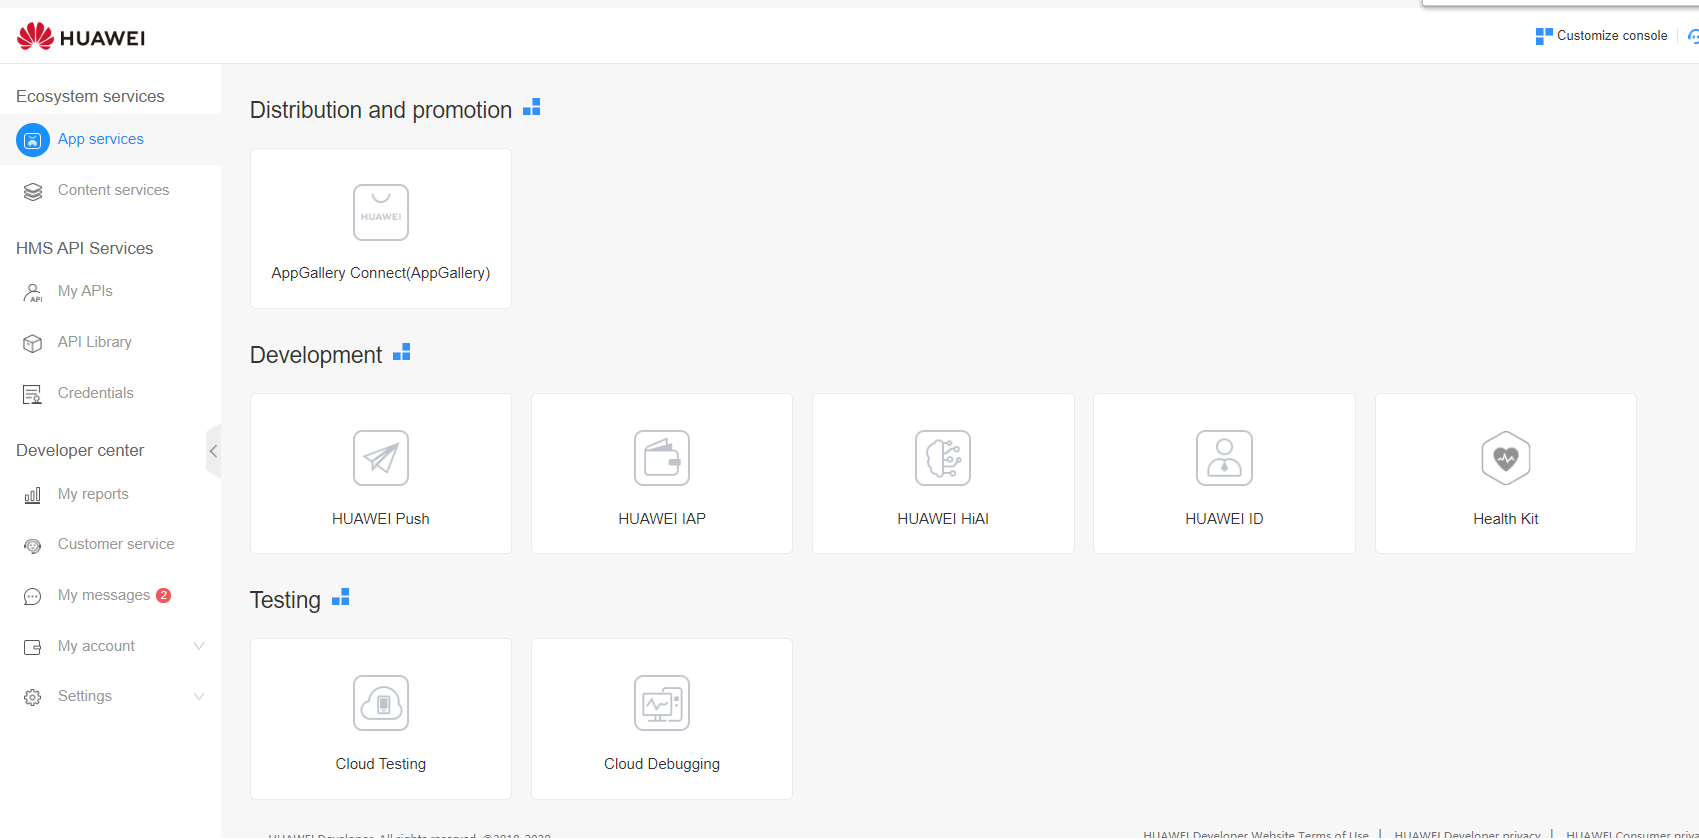Screen dimensions: 1699x840
Task: Click Ecosystem services heading
Action: tap(90, 96)
